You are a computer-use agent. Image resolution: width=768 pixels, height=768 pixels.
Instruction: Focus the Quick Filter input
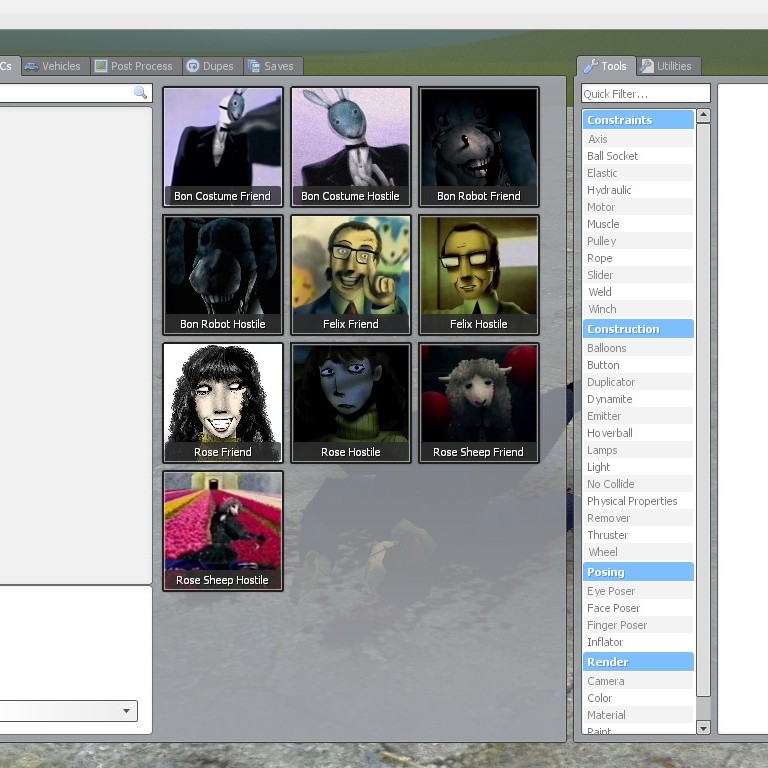646,94
